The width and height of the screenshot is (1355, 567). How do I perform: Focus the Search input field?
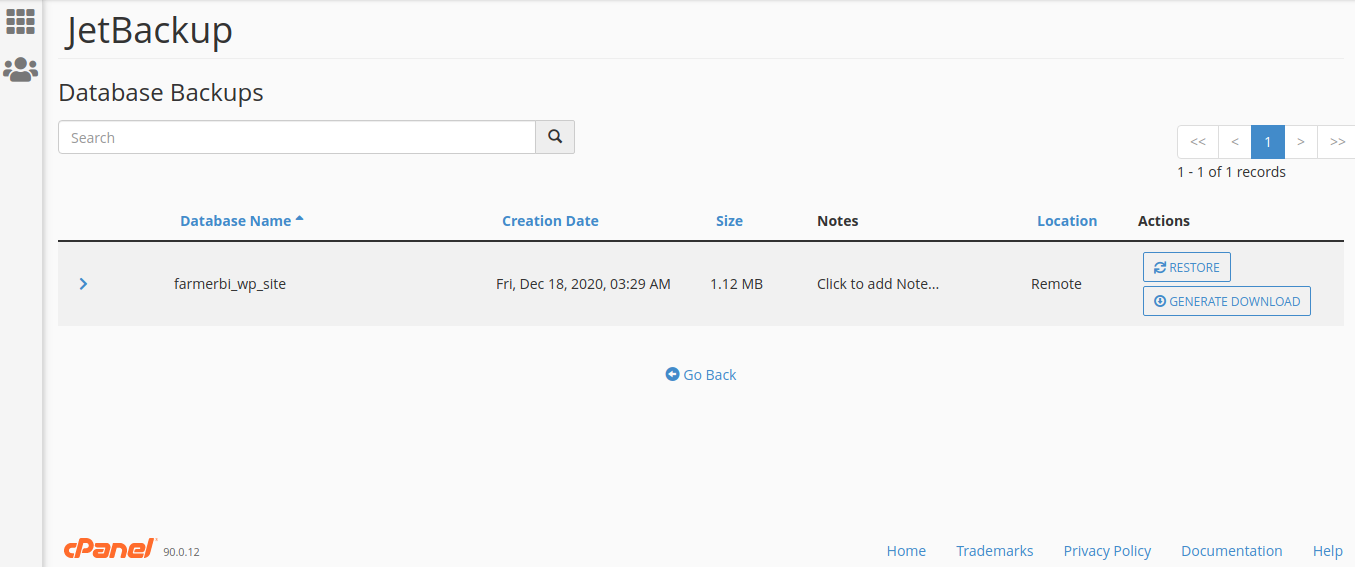pyautogui.click(x=297, y=137)
